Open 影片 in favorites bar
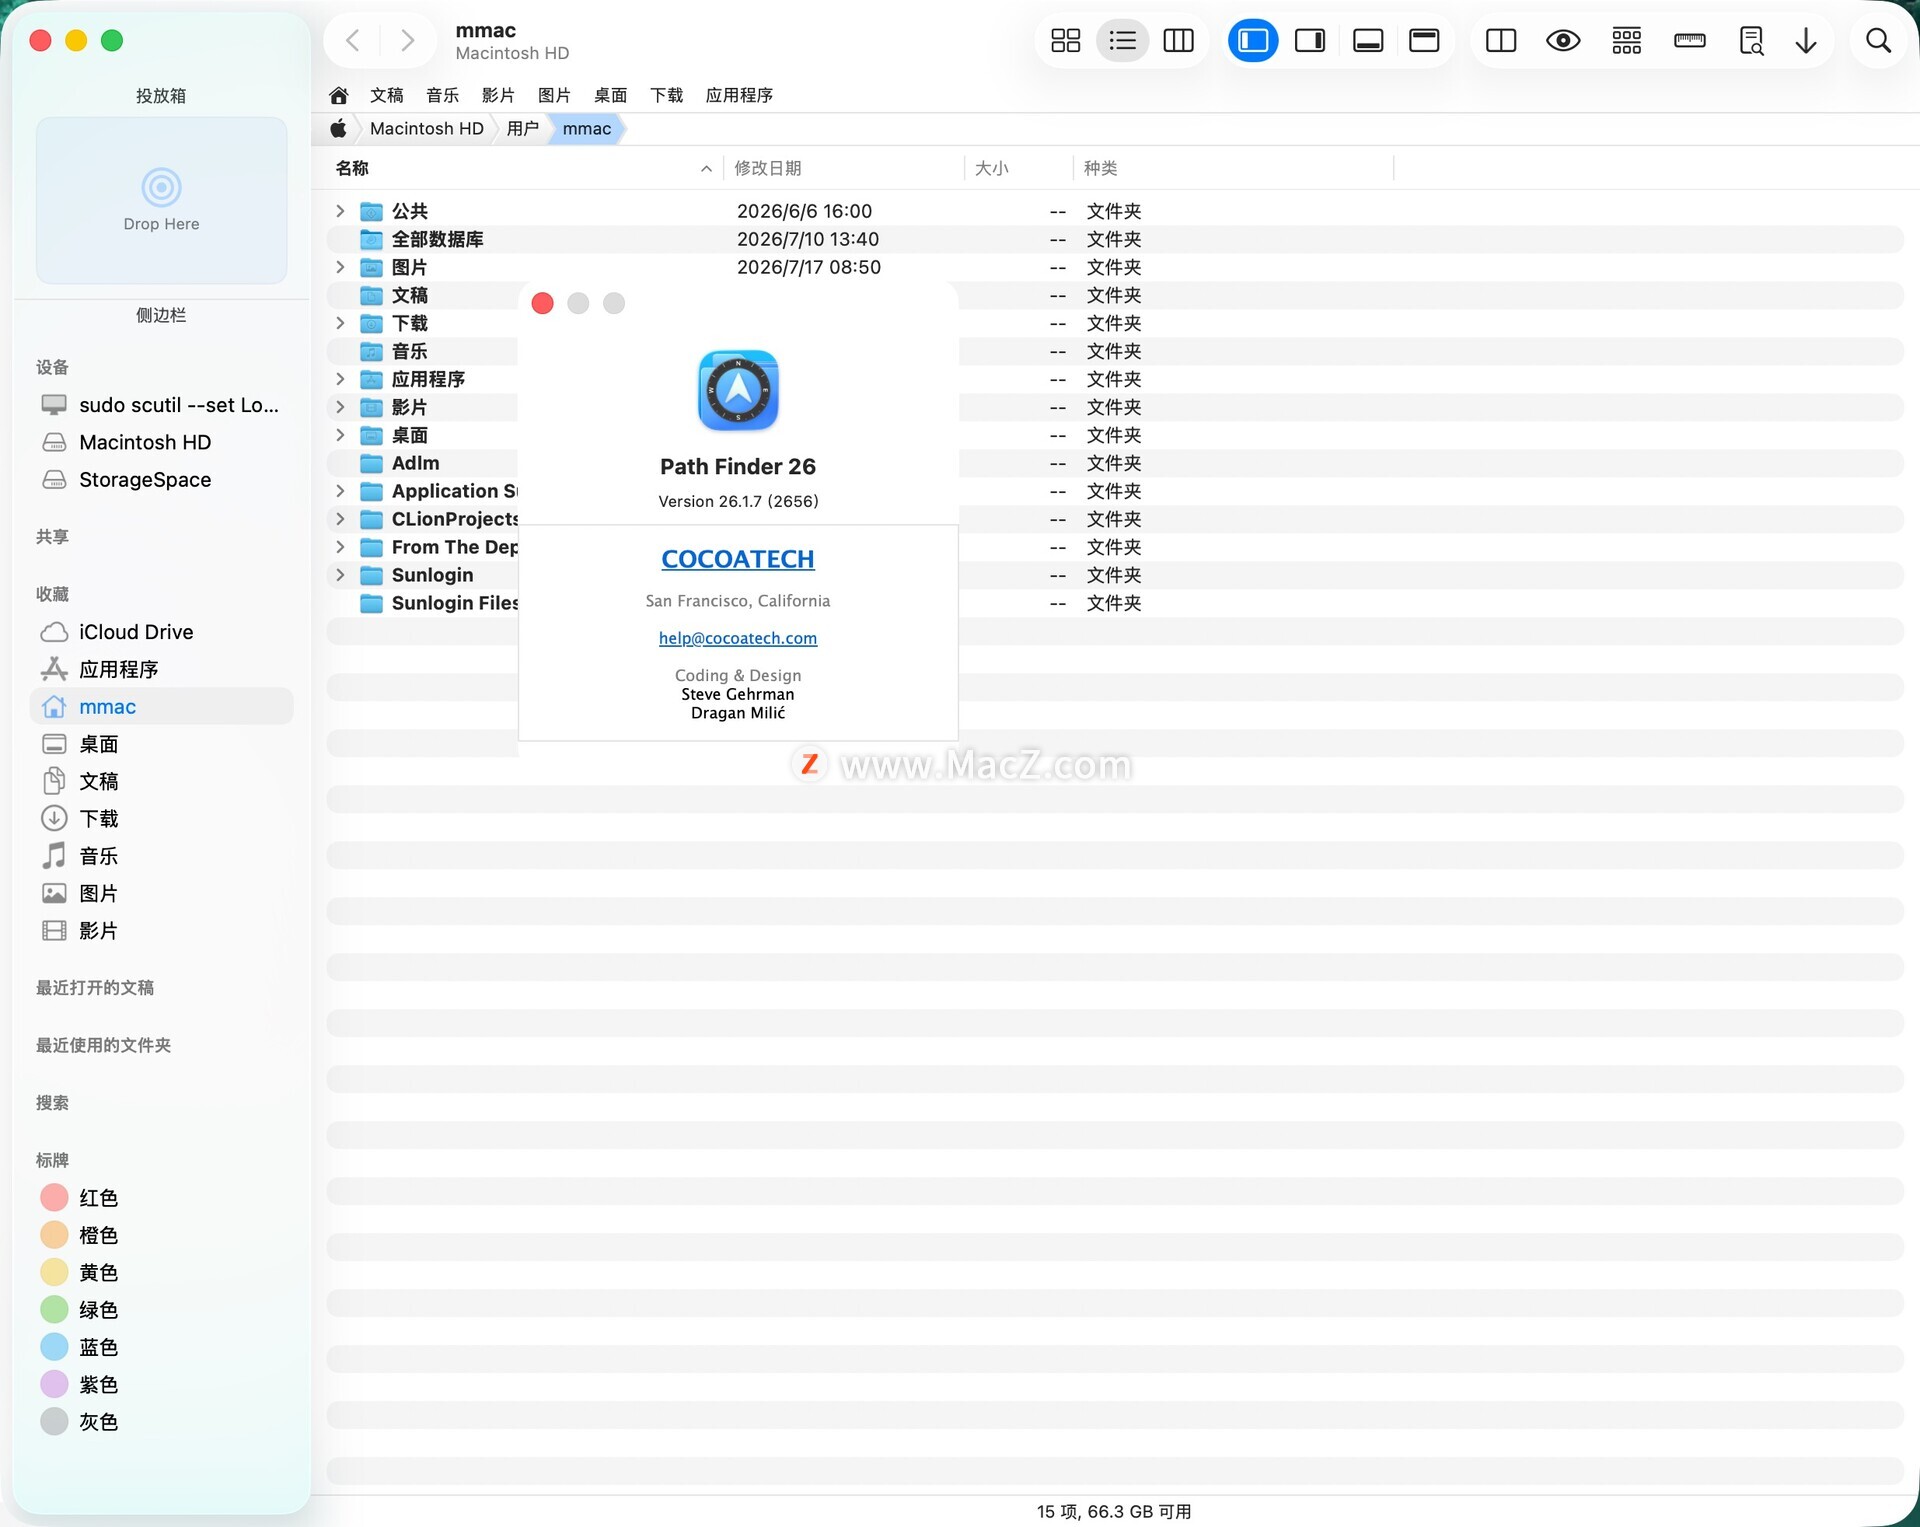This screenshot has height=1527, width=1920. point(499,96)
